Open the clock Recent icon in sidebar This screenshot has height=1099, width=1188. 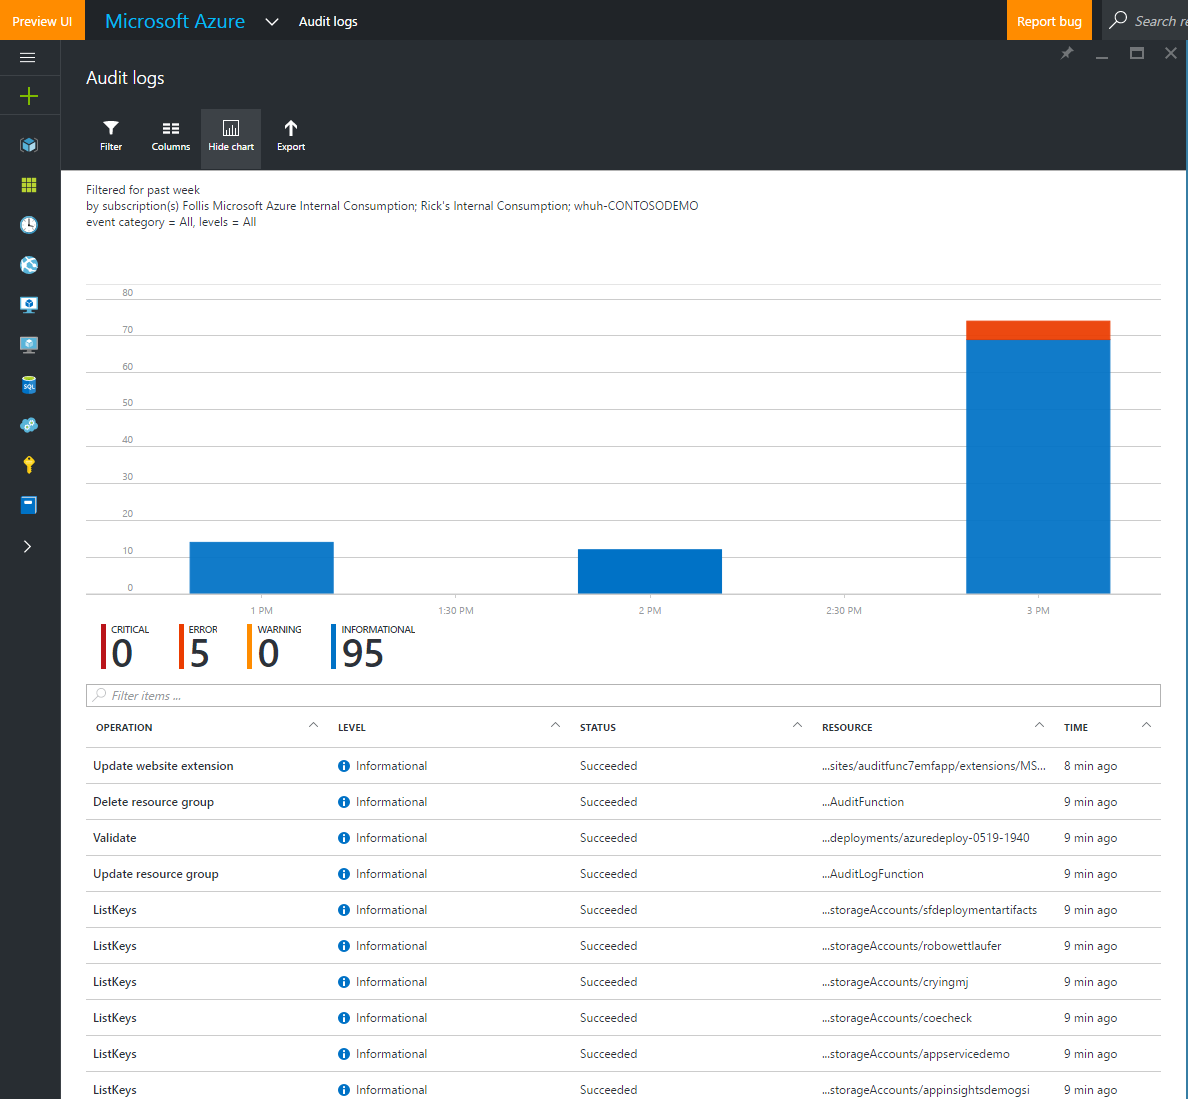[x=29, y=225]
